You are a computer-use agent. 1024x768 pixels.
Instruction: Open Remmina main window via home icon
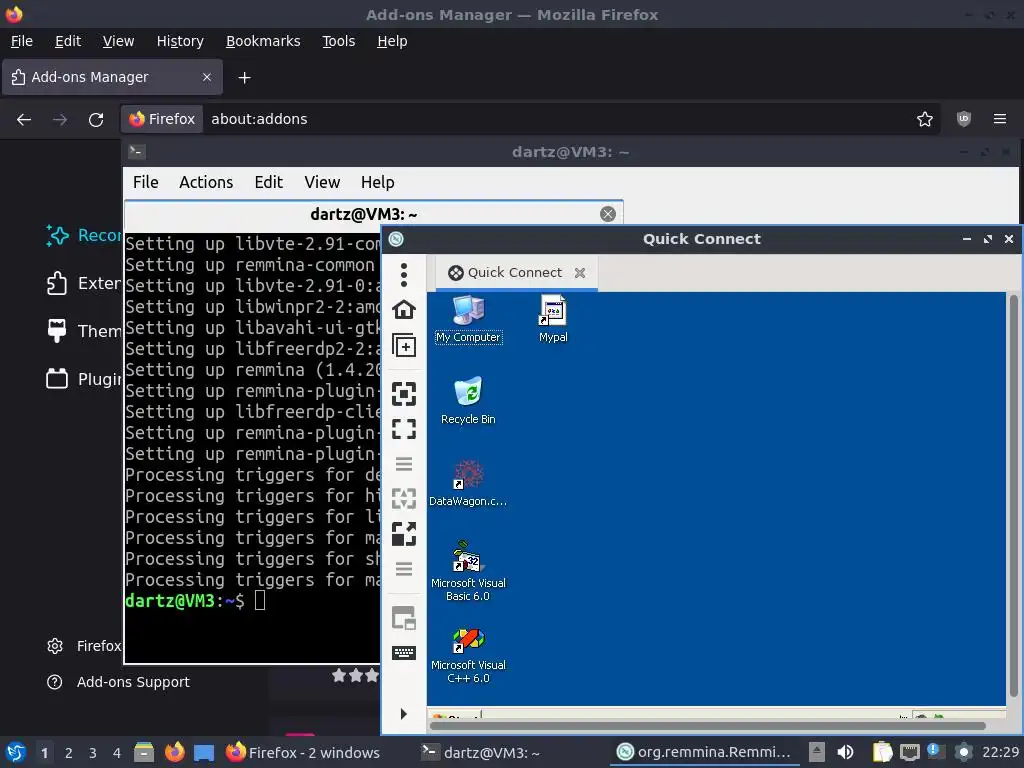[404, 309]
